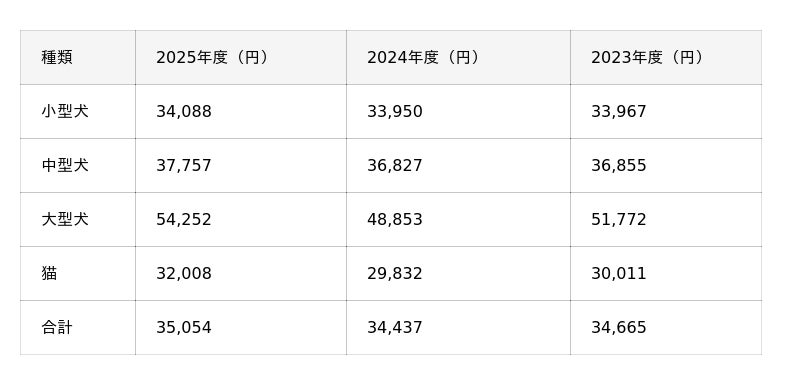Select the cell showing 51,772
The height and width of the screenshot is (385, 800).
point(666,220)
